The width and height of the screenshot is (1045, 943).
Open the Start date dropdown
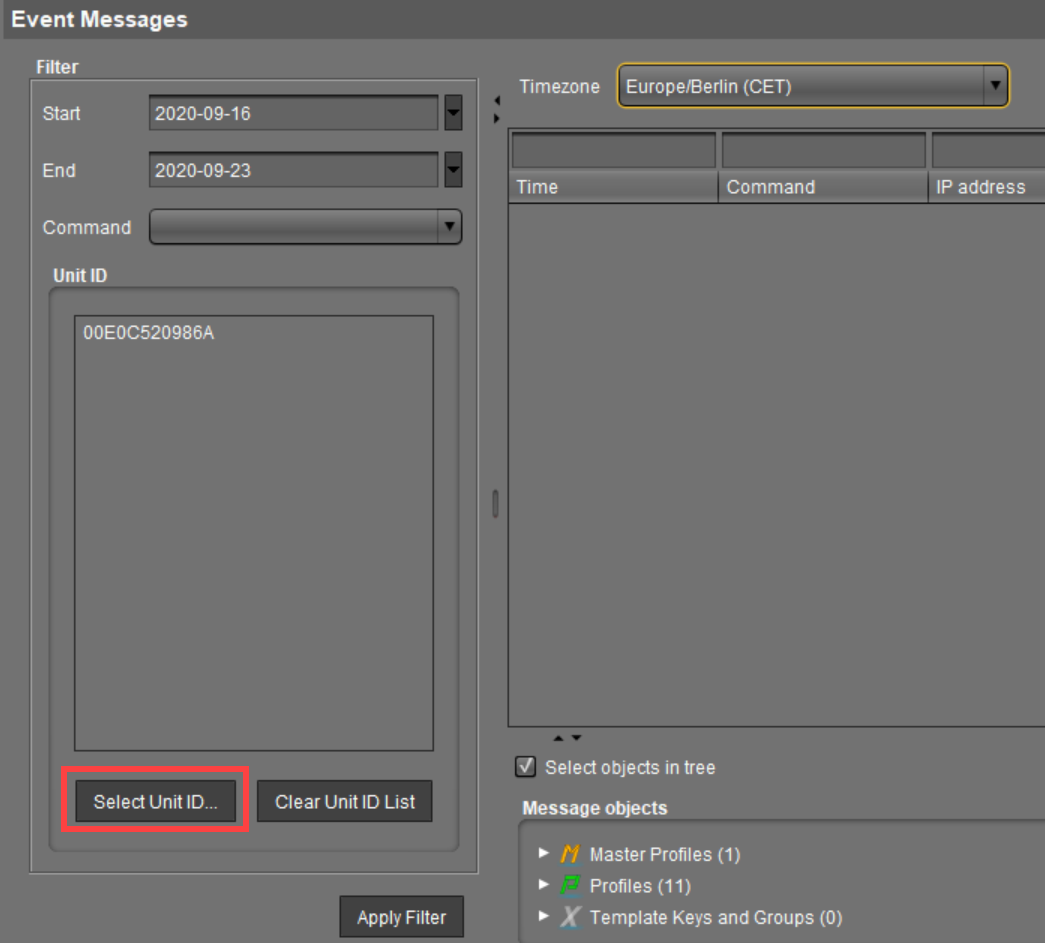(453, 113)
